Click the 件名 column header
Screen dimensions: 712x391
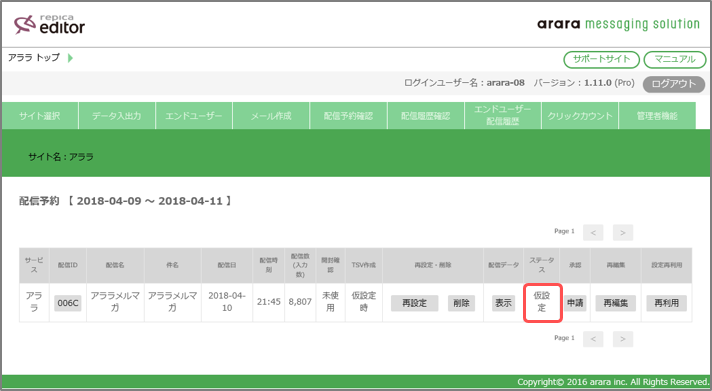(x=173, y=265)
